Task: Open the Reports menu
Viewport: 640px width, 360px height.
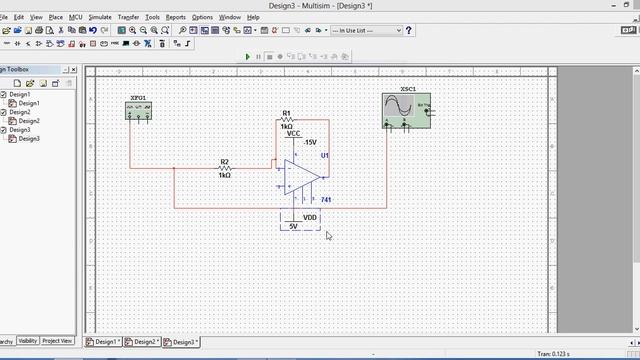Action: [x=176, y=17]
